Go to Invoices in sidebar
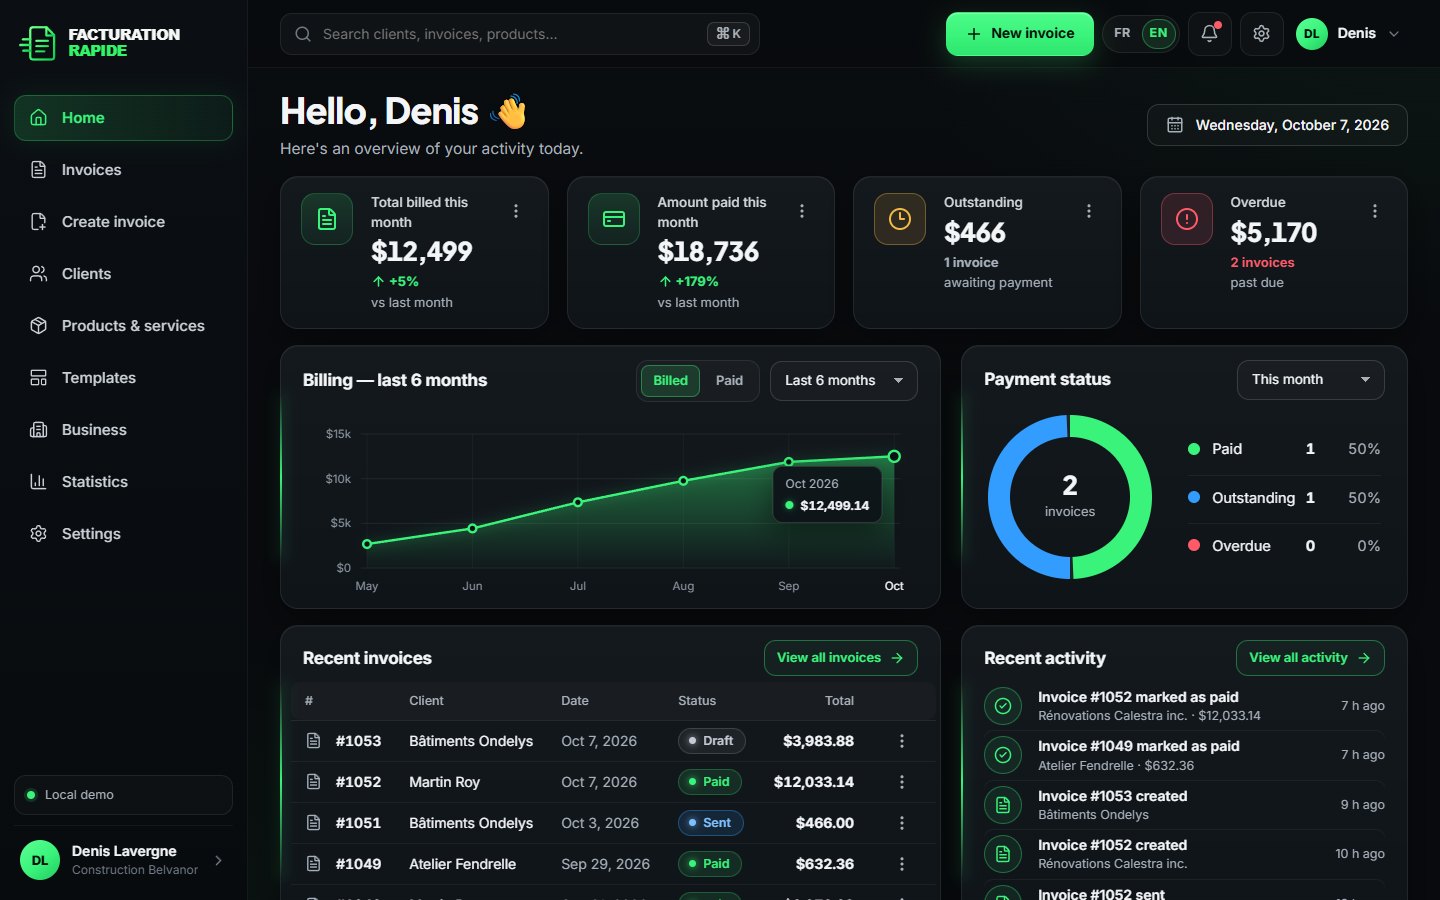The width and height of the screenshot is (1440, 900). click(x=123, y=170)
